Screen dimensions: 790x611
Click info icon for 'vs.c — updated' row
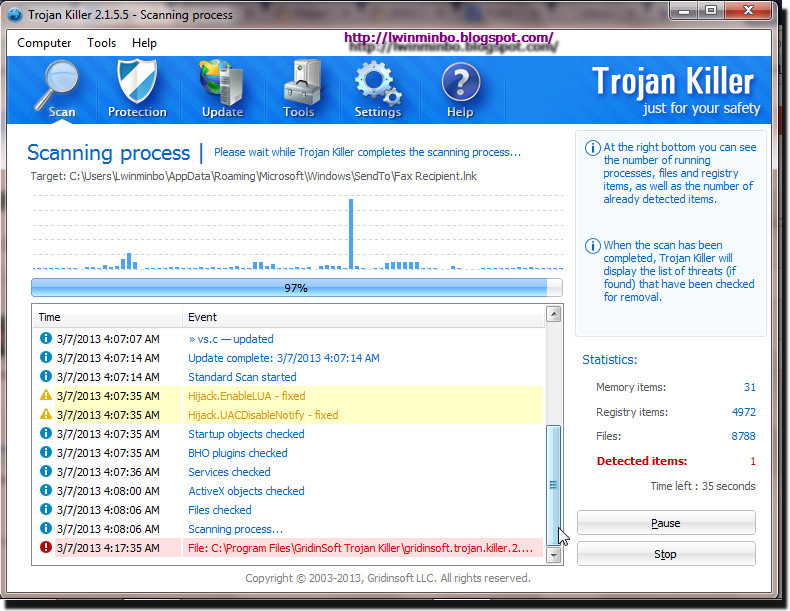tap(45, 338)
